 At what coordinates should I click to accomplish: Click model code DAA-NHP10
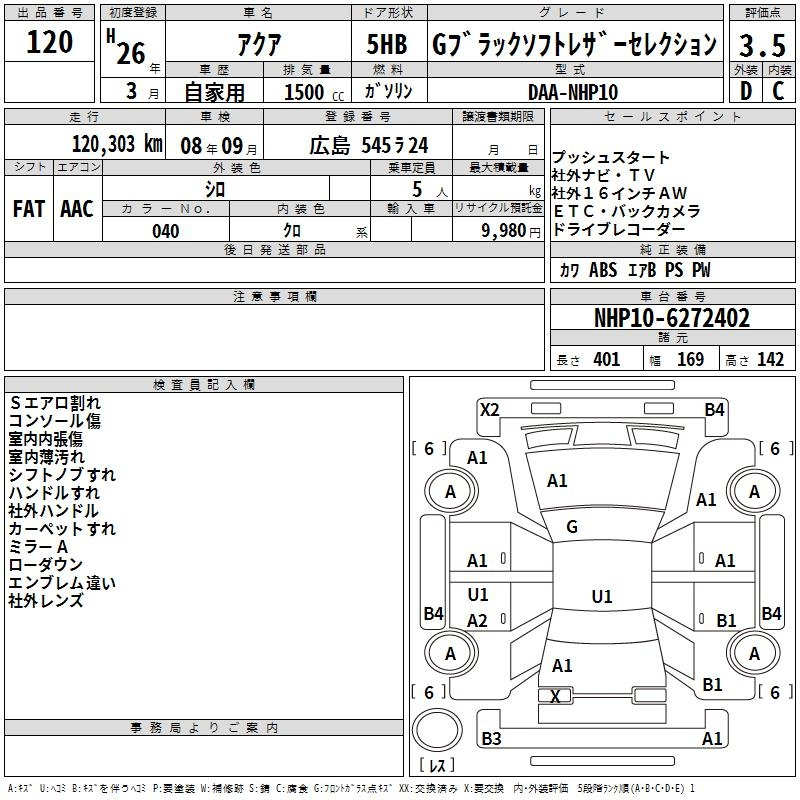click(573, 92)
